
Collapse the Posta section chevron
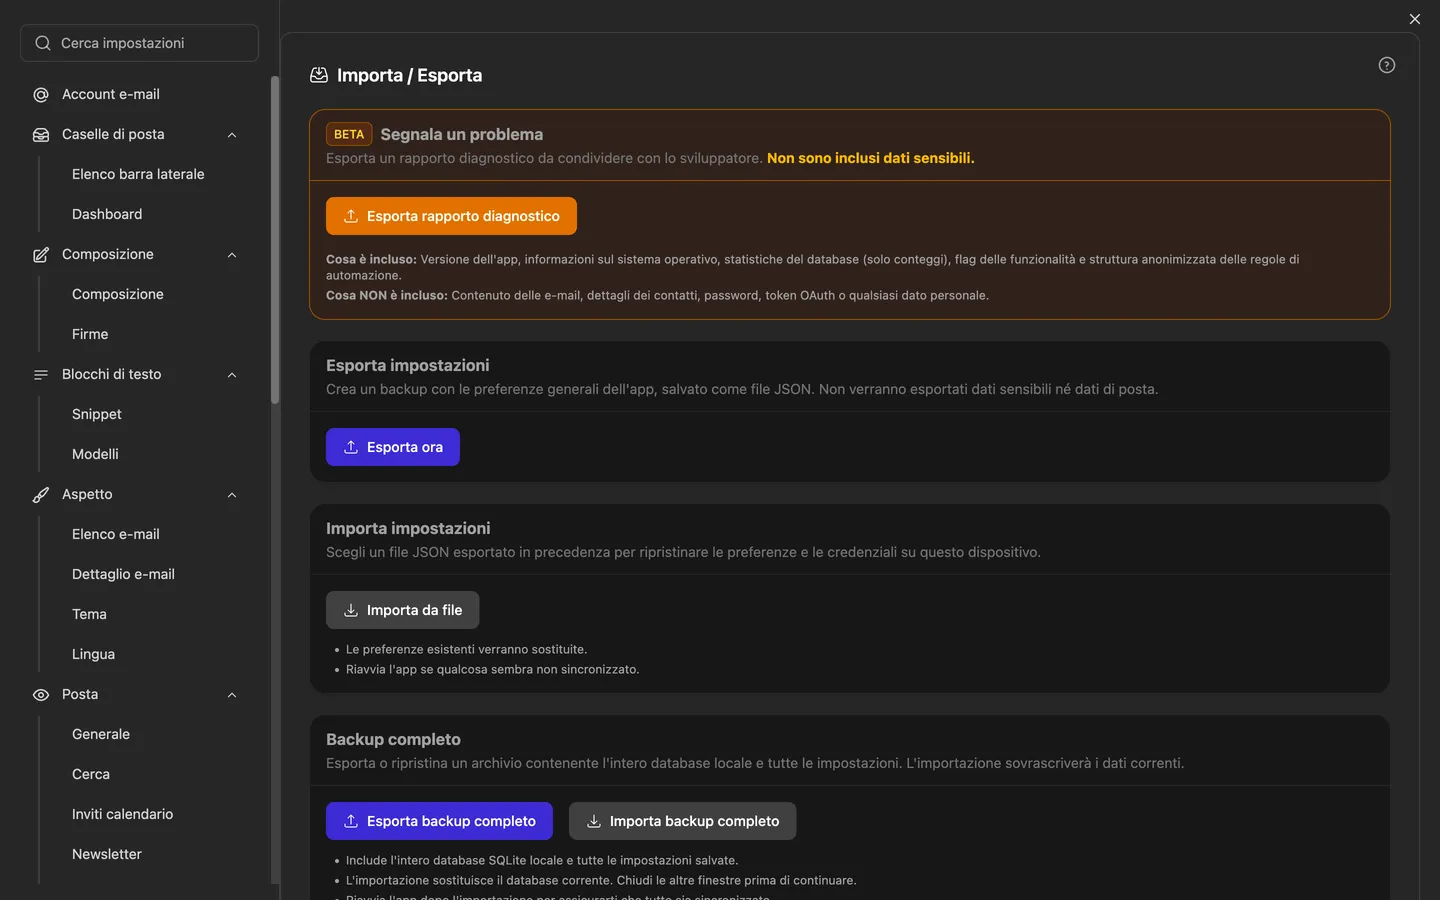point(232,695)
